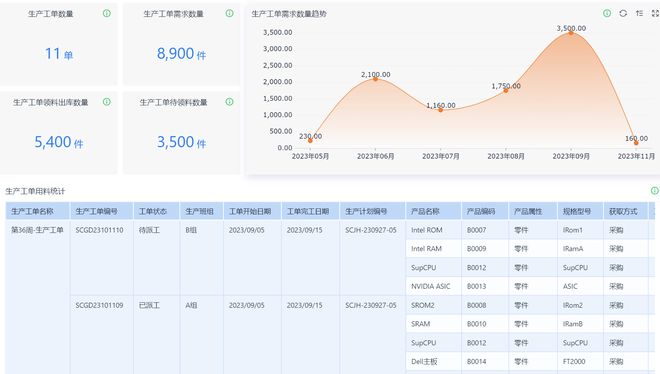The image size is (660, 374).
Task: Click the 2023年09月 axis label
Action: [571, 156]
